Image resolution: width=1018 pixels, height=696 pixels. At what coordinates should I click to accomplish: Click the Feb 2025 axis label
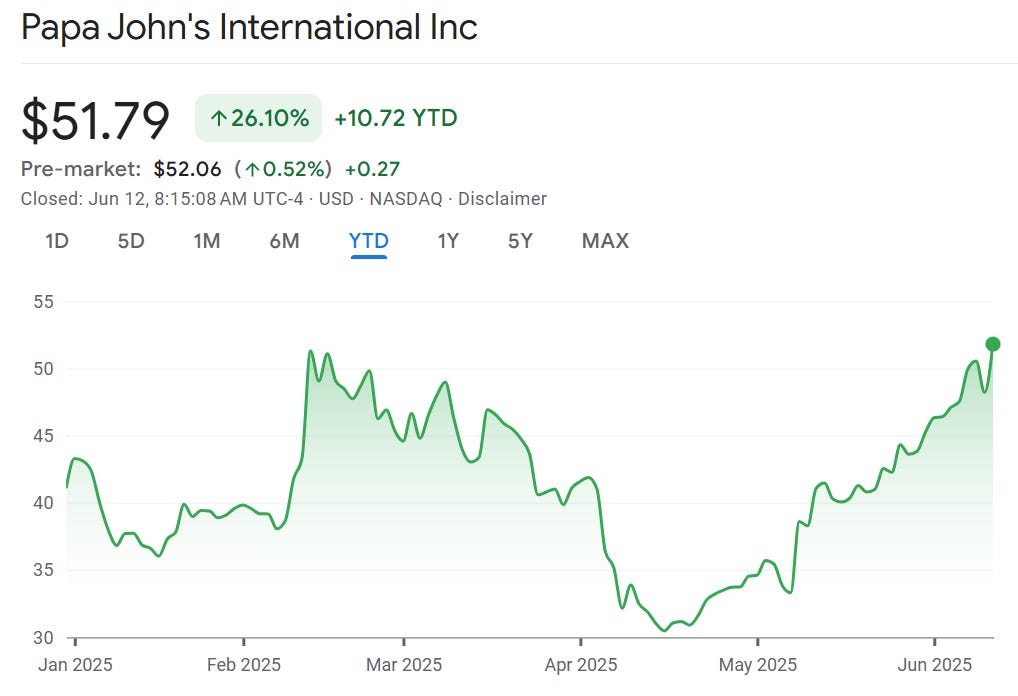[243, 665]
